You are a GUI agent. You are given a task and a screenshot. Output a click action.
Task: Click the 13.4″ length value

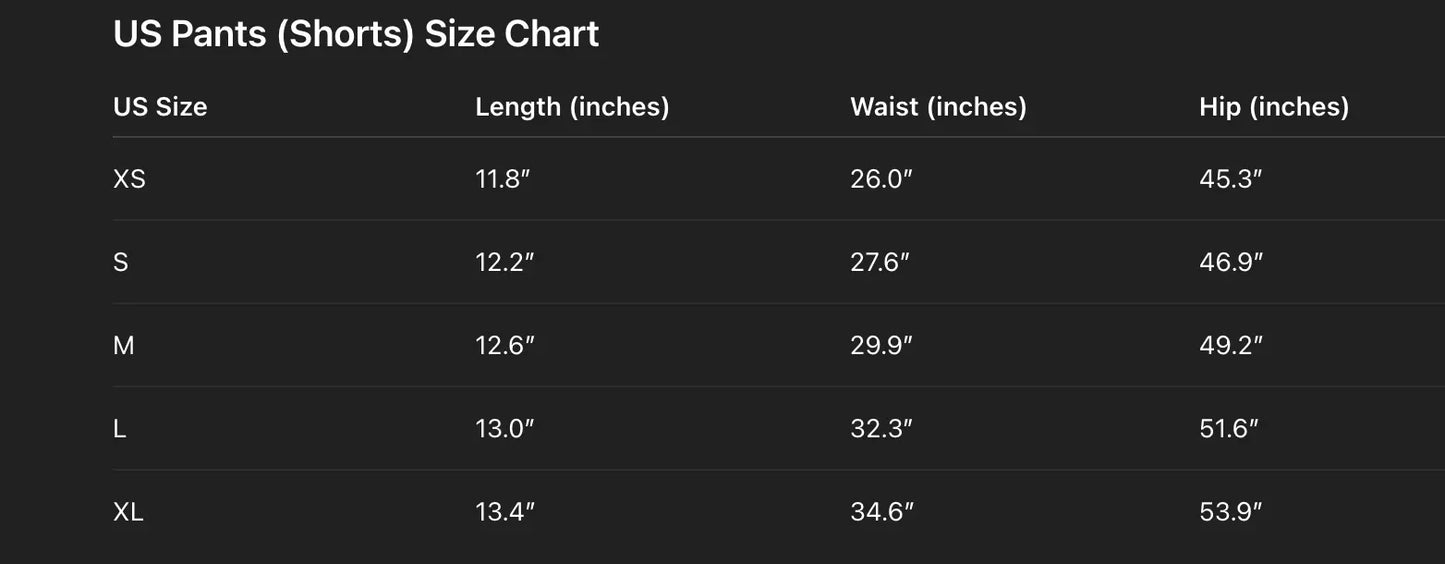[x=505, y=512]
